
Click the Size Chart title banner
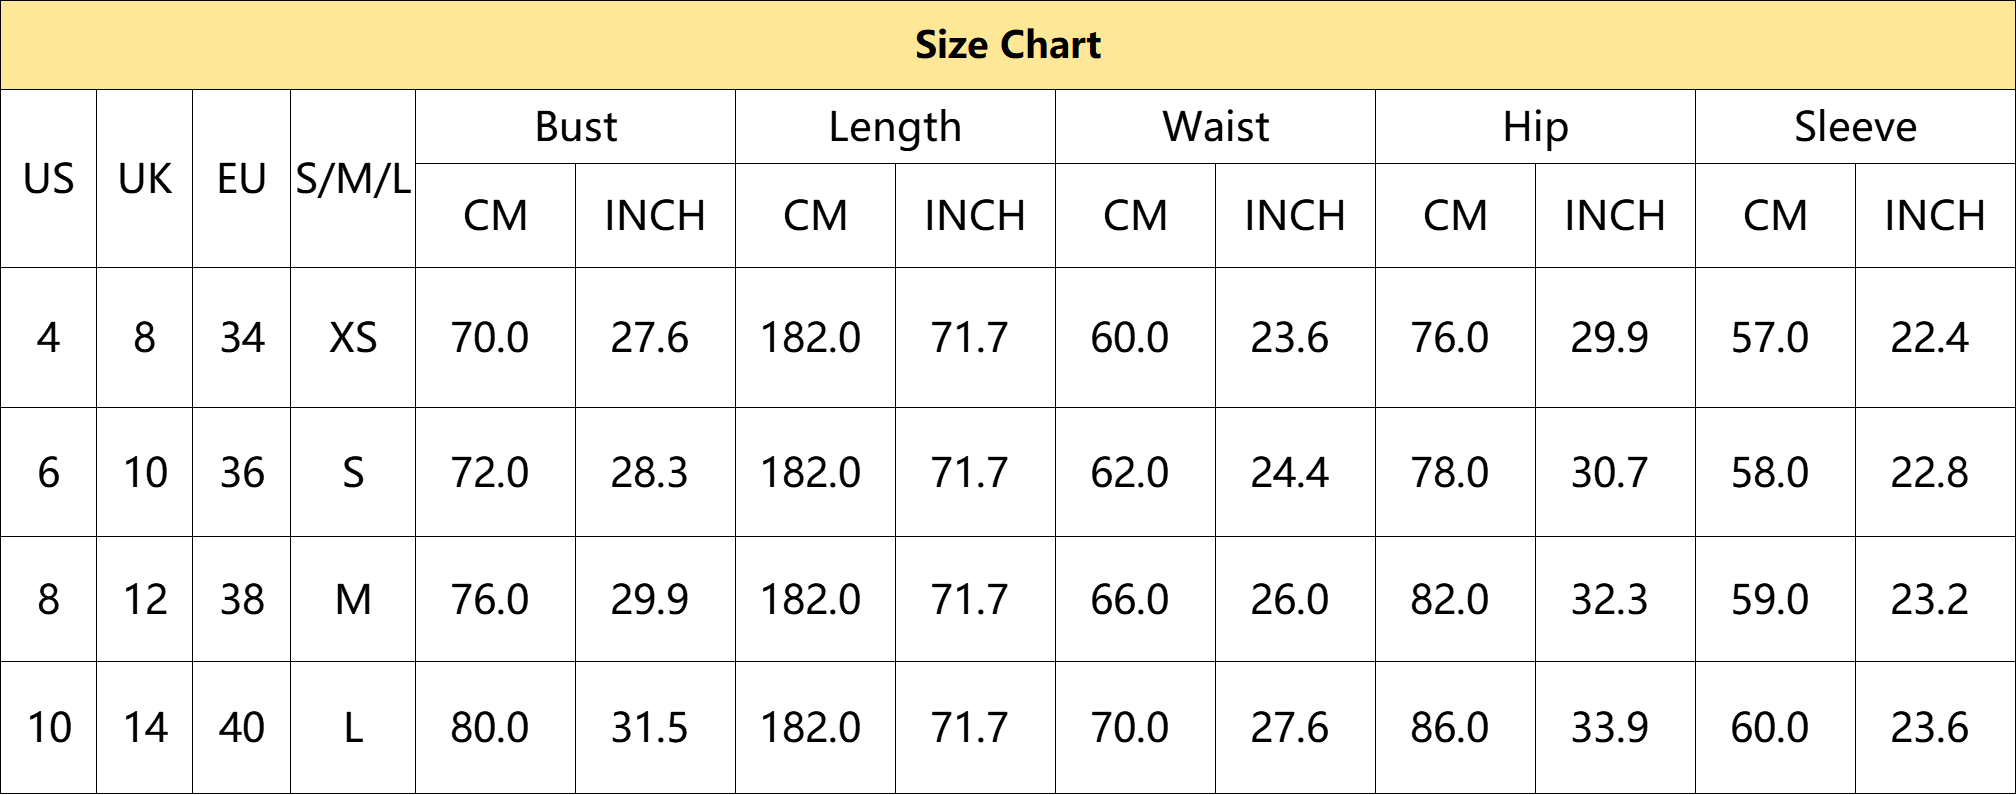coord(1008,45)
